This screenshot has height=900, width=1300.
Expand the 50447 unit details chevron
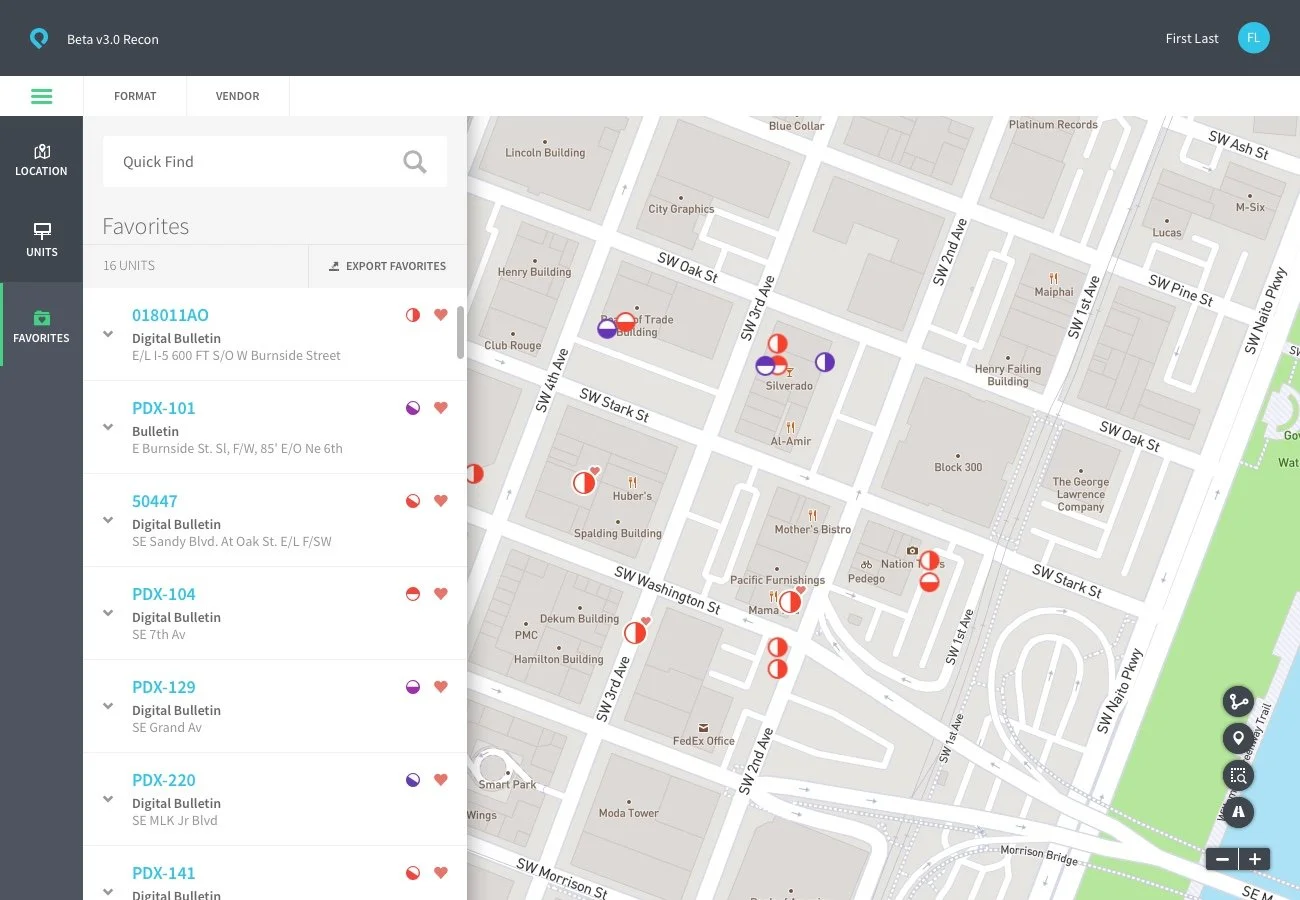(108, 520)
